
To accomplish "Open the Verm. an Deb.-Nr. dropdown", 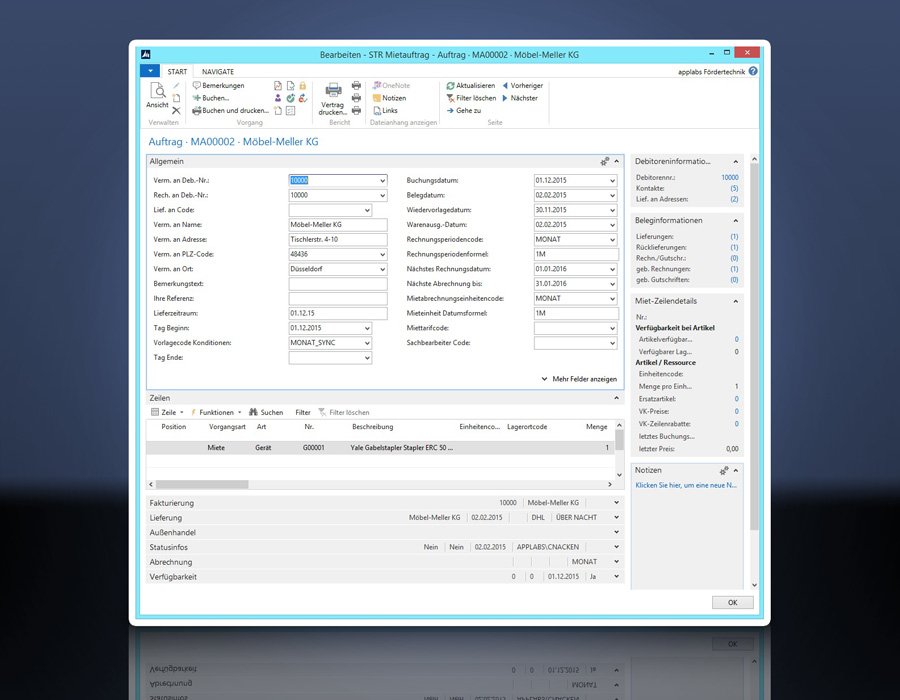I will 382,181.
